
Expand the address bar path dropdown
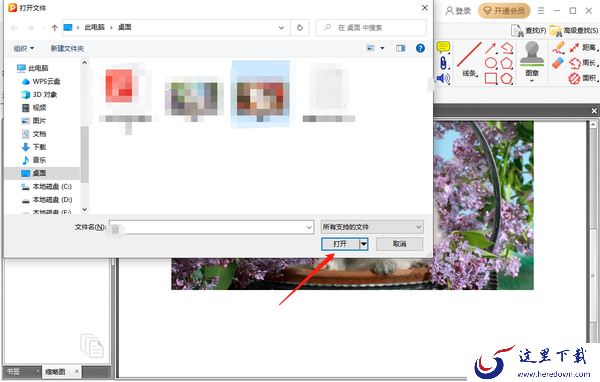pyautogui.click(x=281, y=28)
